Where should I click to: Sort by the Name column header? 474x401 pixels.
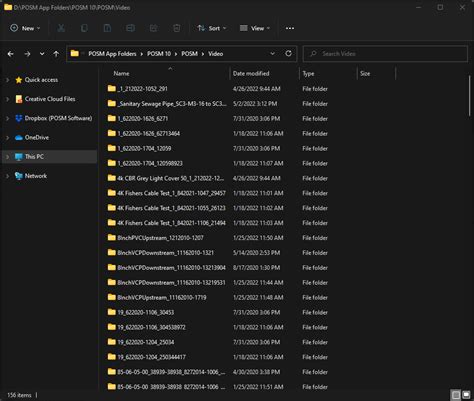[x=121, y=73]
